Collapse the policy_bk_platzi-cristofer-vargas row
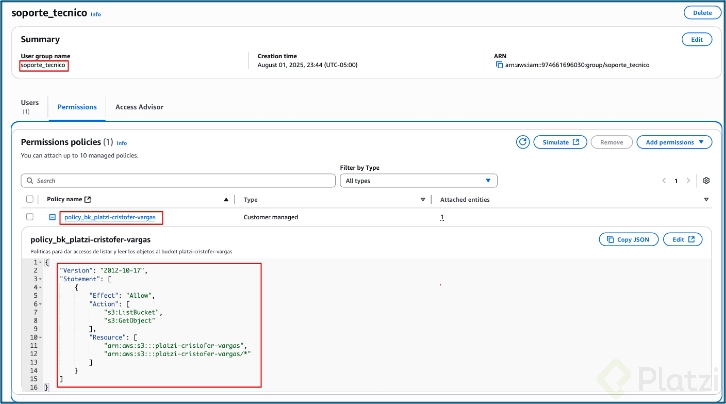 [52, 217]
